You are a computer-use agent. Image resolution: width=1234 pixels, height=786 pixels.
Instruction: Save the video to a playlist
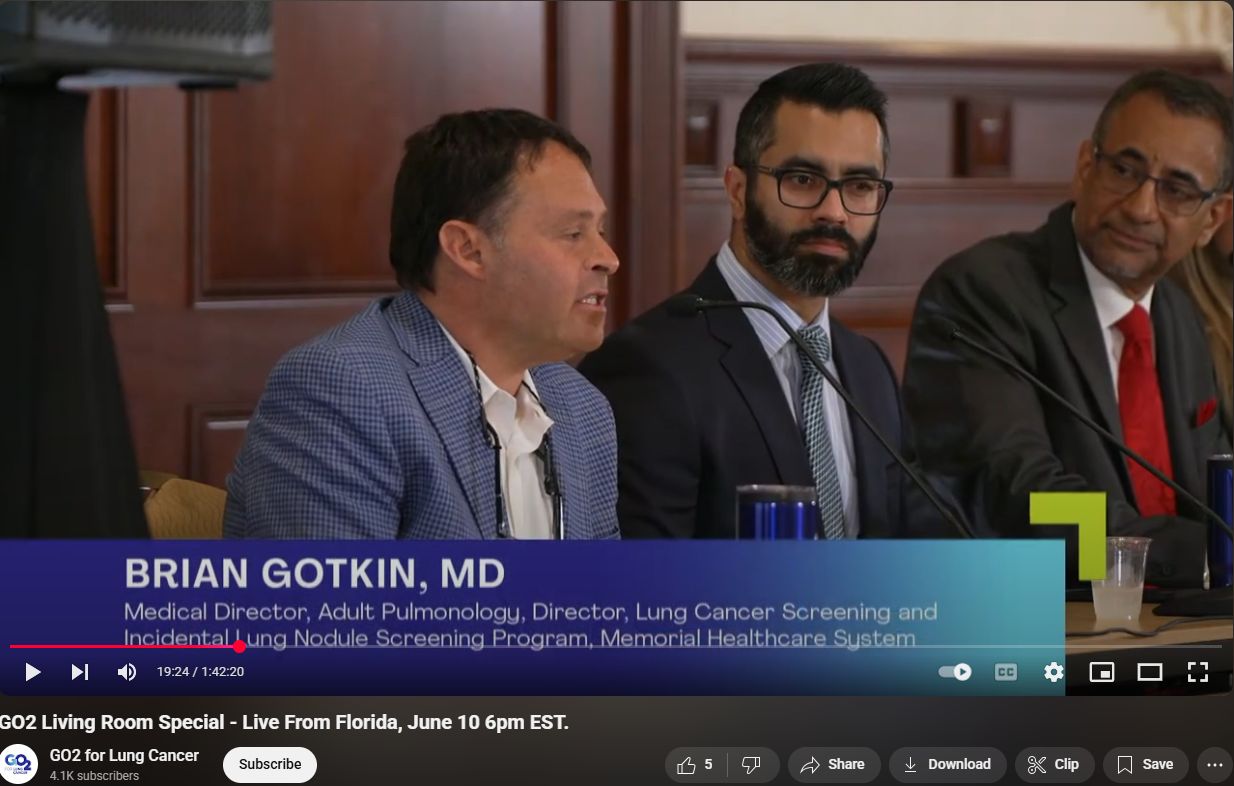pyautogui.click(x=1145, y=764)
